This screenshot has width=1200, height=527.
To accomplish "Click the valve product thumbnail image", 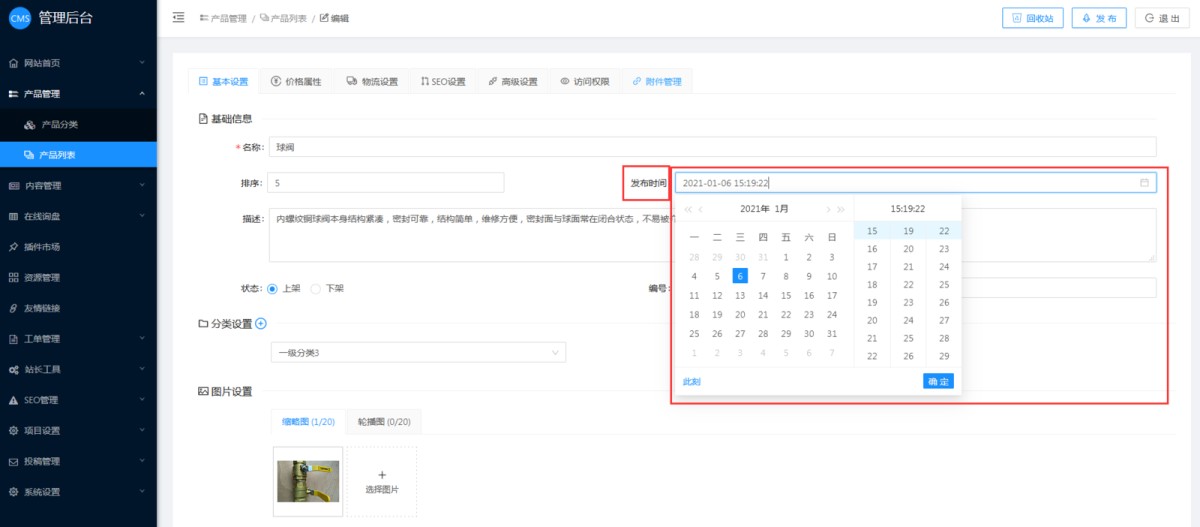I will [x=308, y=481].
